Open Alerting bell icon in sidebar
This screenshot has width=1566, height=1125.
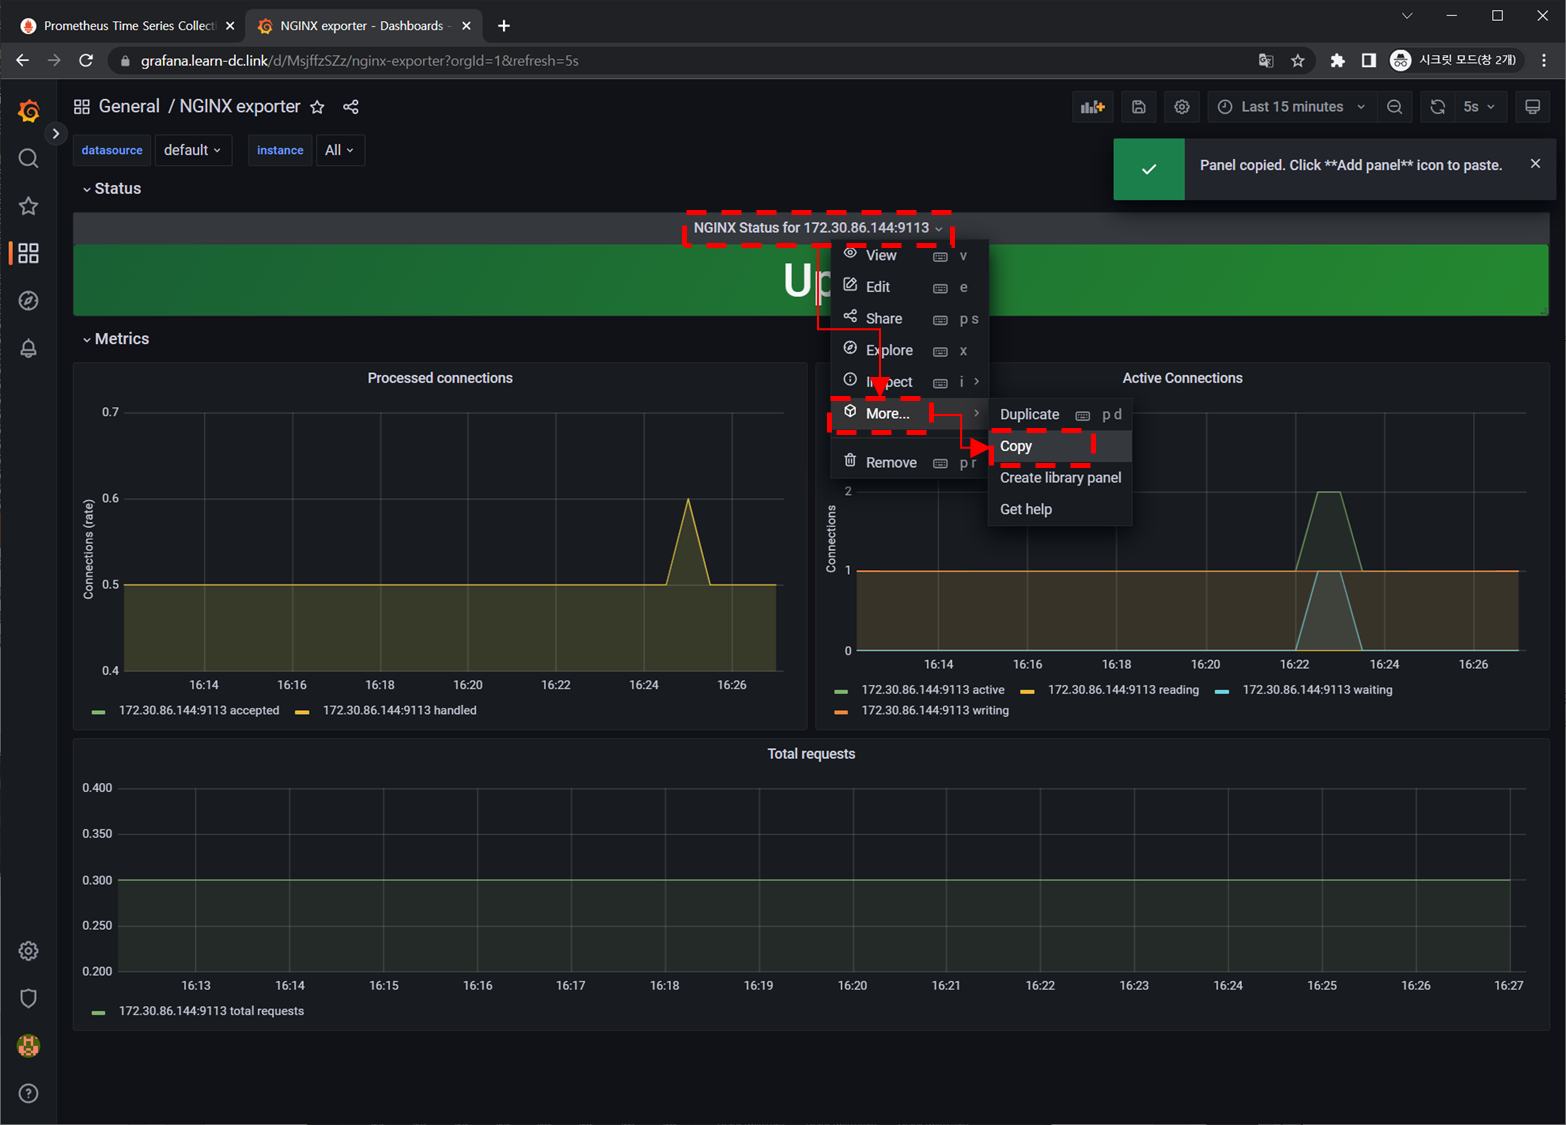28,348
